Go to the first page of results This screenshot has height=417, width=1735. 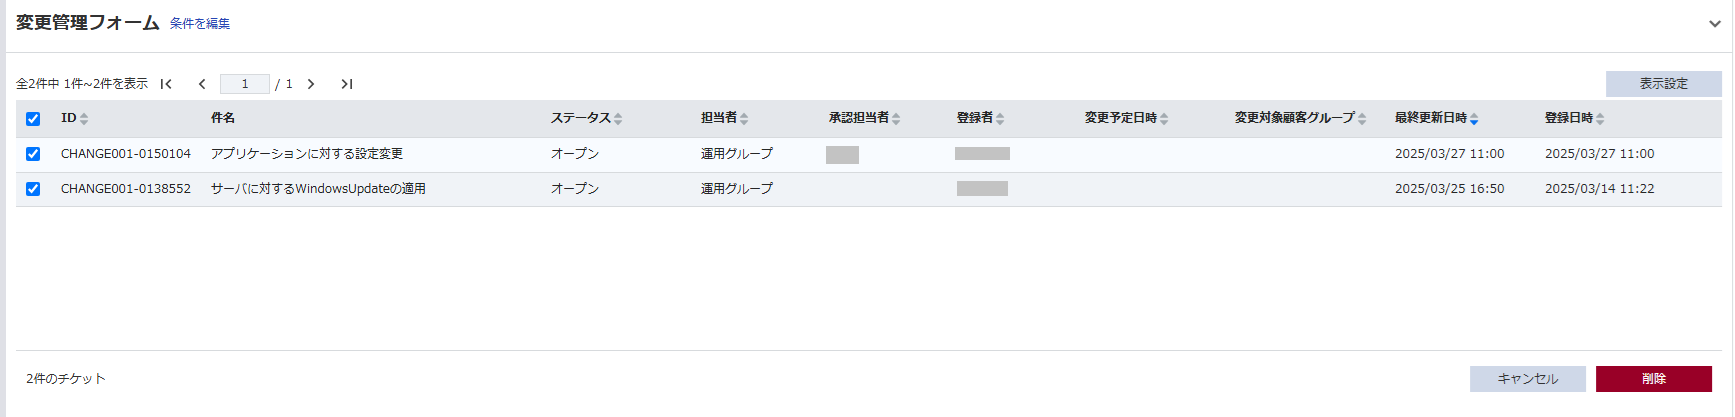pyautogui.click(x=166, y=84)
